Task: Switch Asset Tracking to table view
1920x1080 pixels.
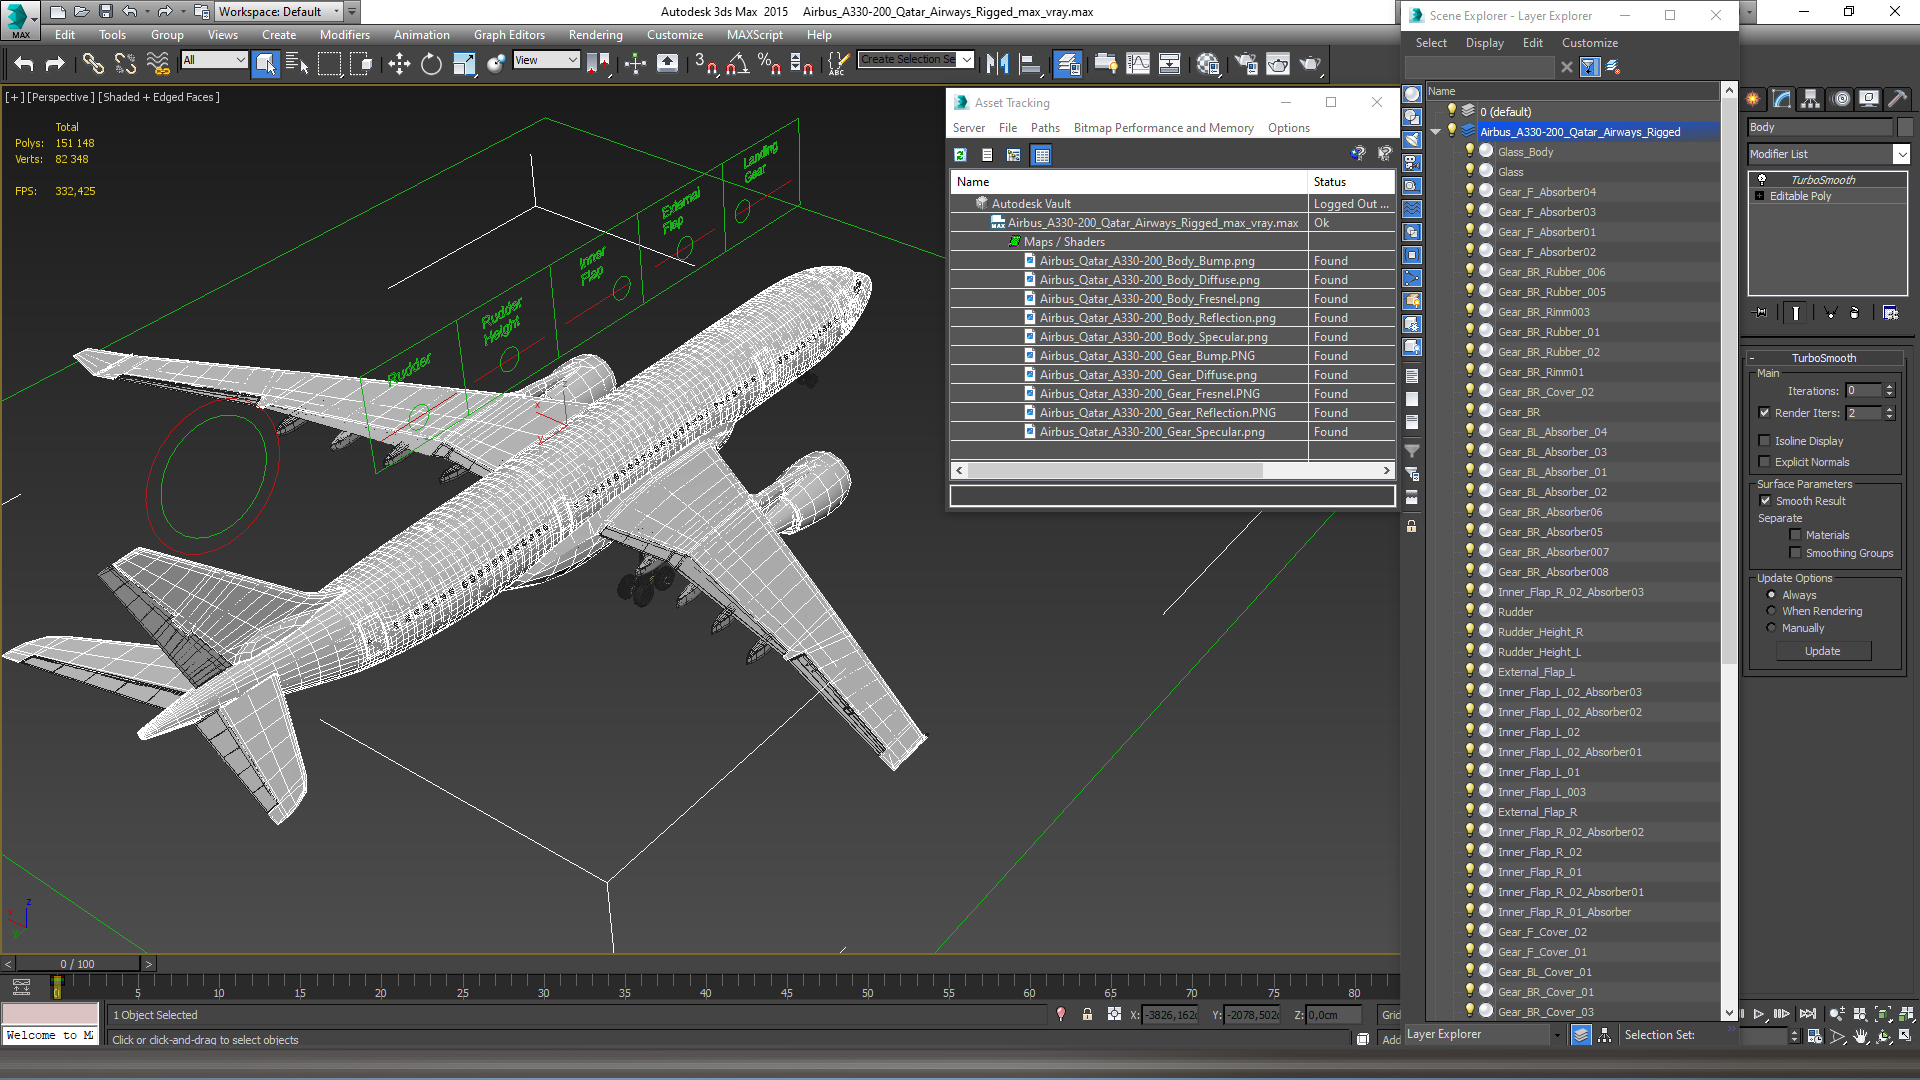Action: 1042,155
